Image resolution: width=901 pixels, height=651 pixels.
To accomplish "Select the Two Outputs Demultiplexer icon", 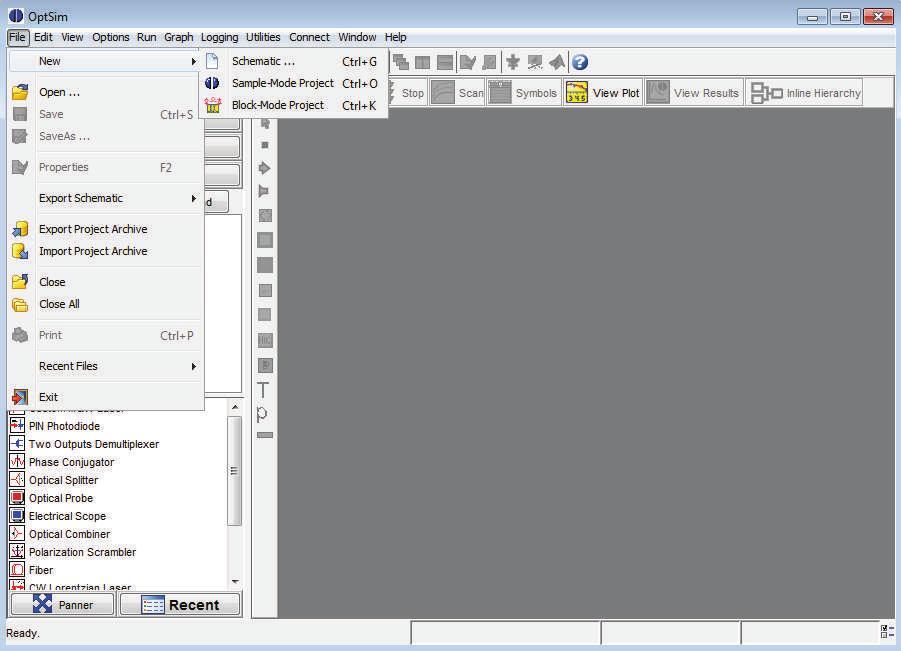I will point(17,444).
